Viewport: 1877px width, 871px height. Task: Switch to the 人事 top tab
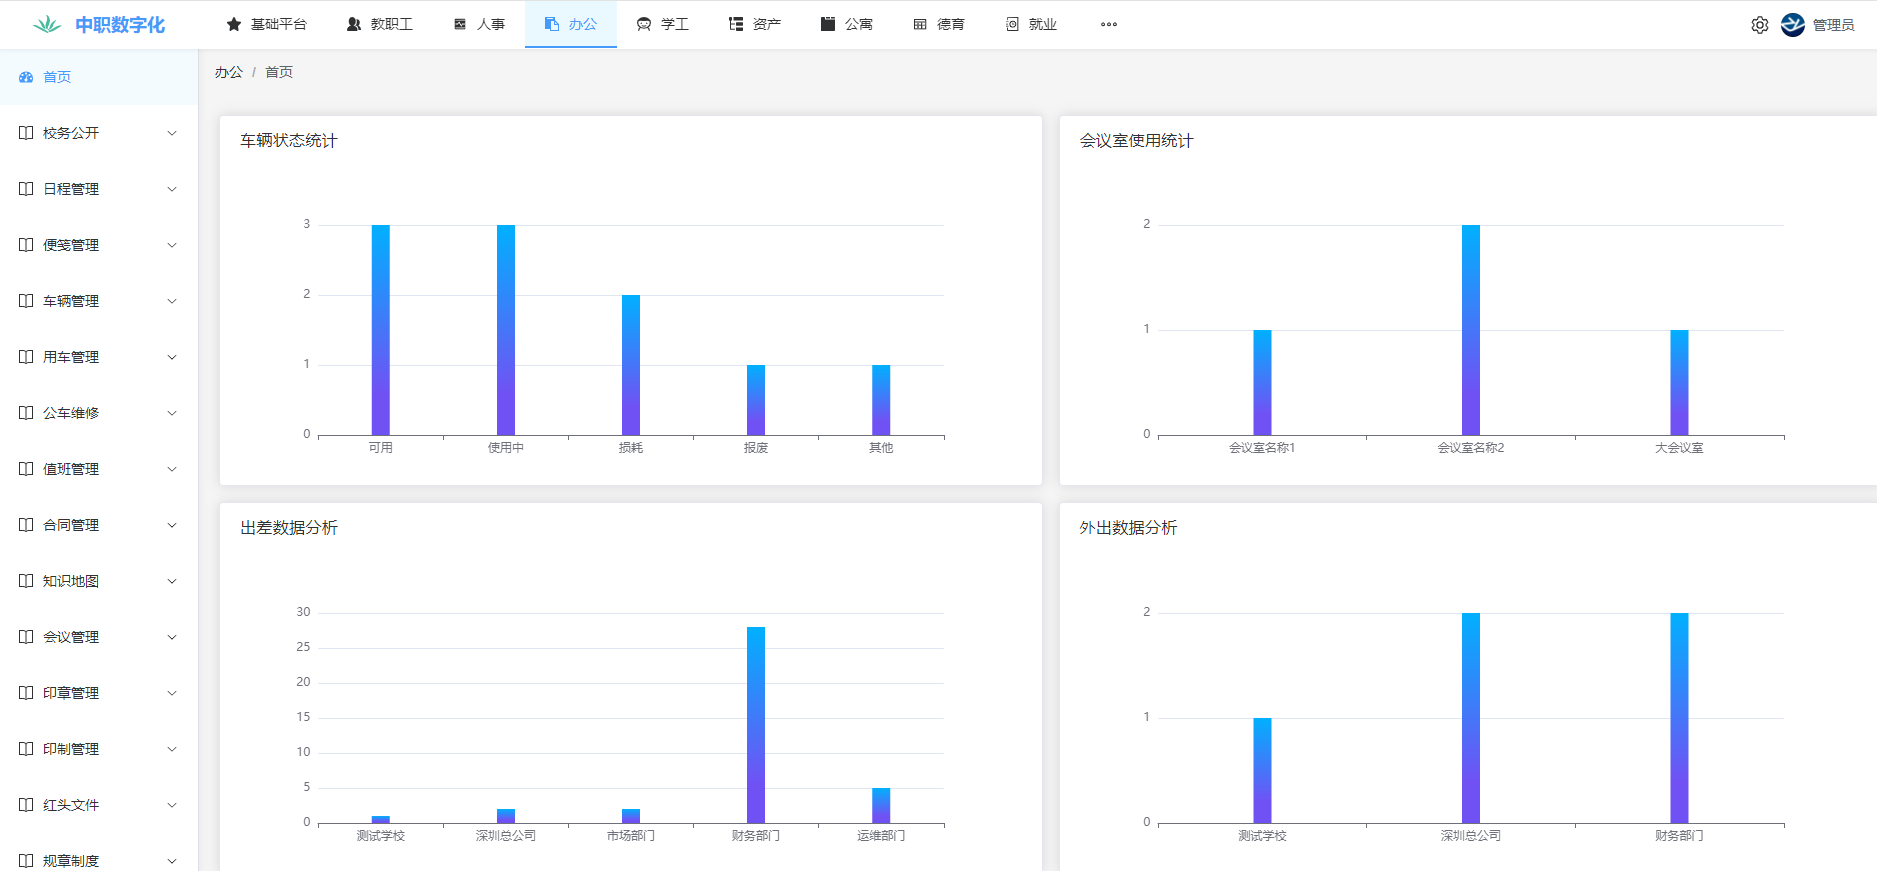coord(479,24)
